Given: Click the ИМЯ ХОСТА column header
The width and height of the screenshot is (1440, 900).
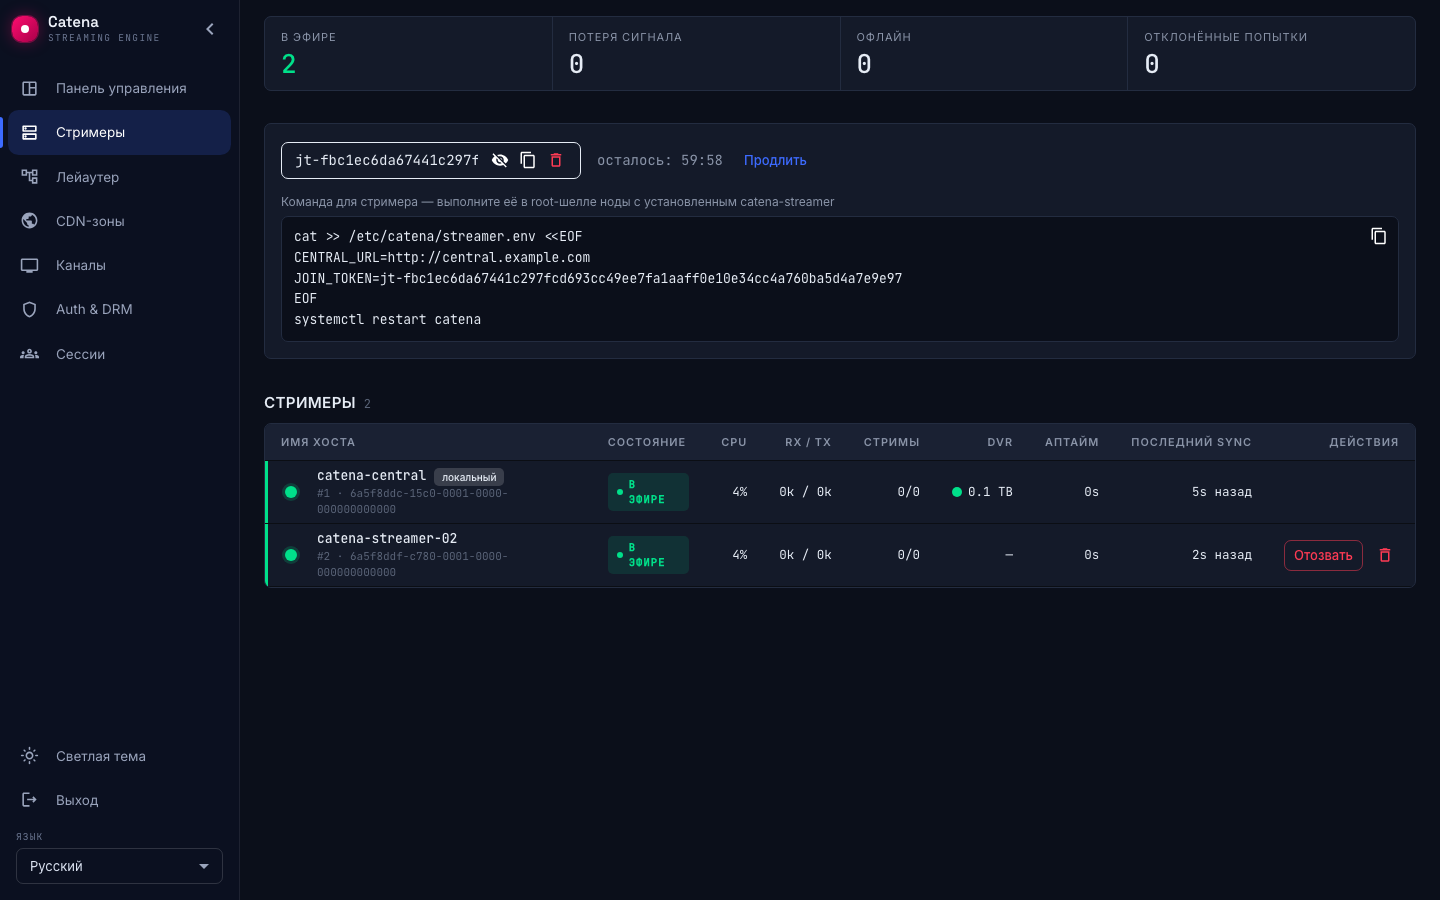Looking at the screenshot, I should 318,442.
